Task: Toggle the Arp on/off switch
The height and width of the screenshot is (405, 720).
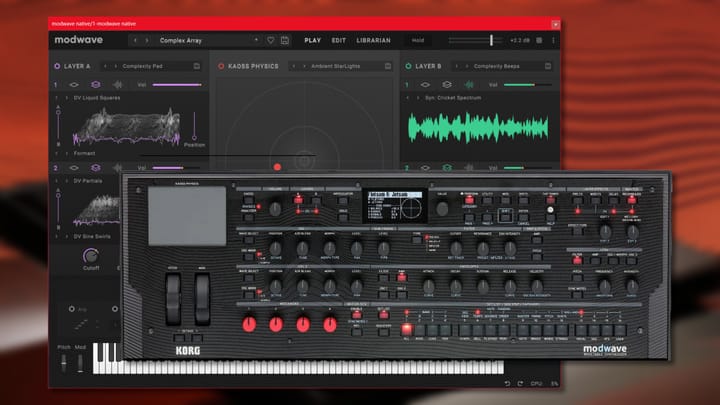Action: pos(72,309)
